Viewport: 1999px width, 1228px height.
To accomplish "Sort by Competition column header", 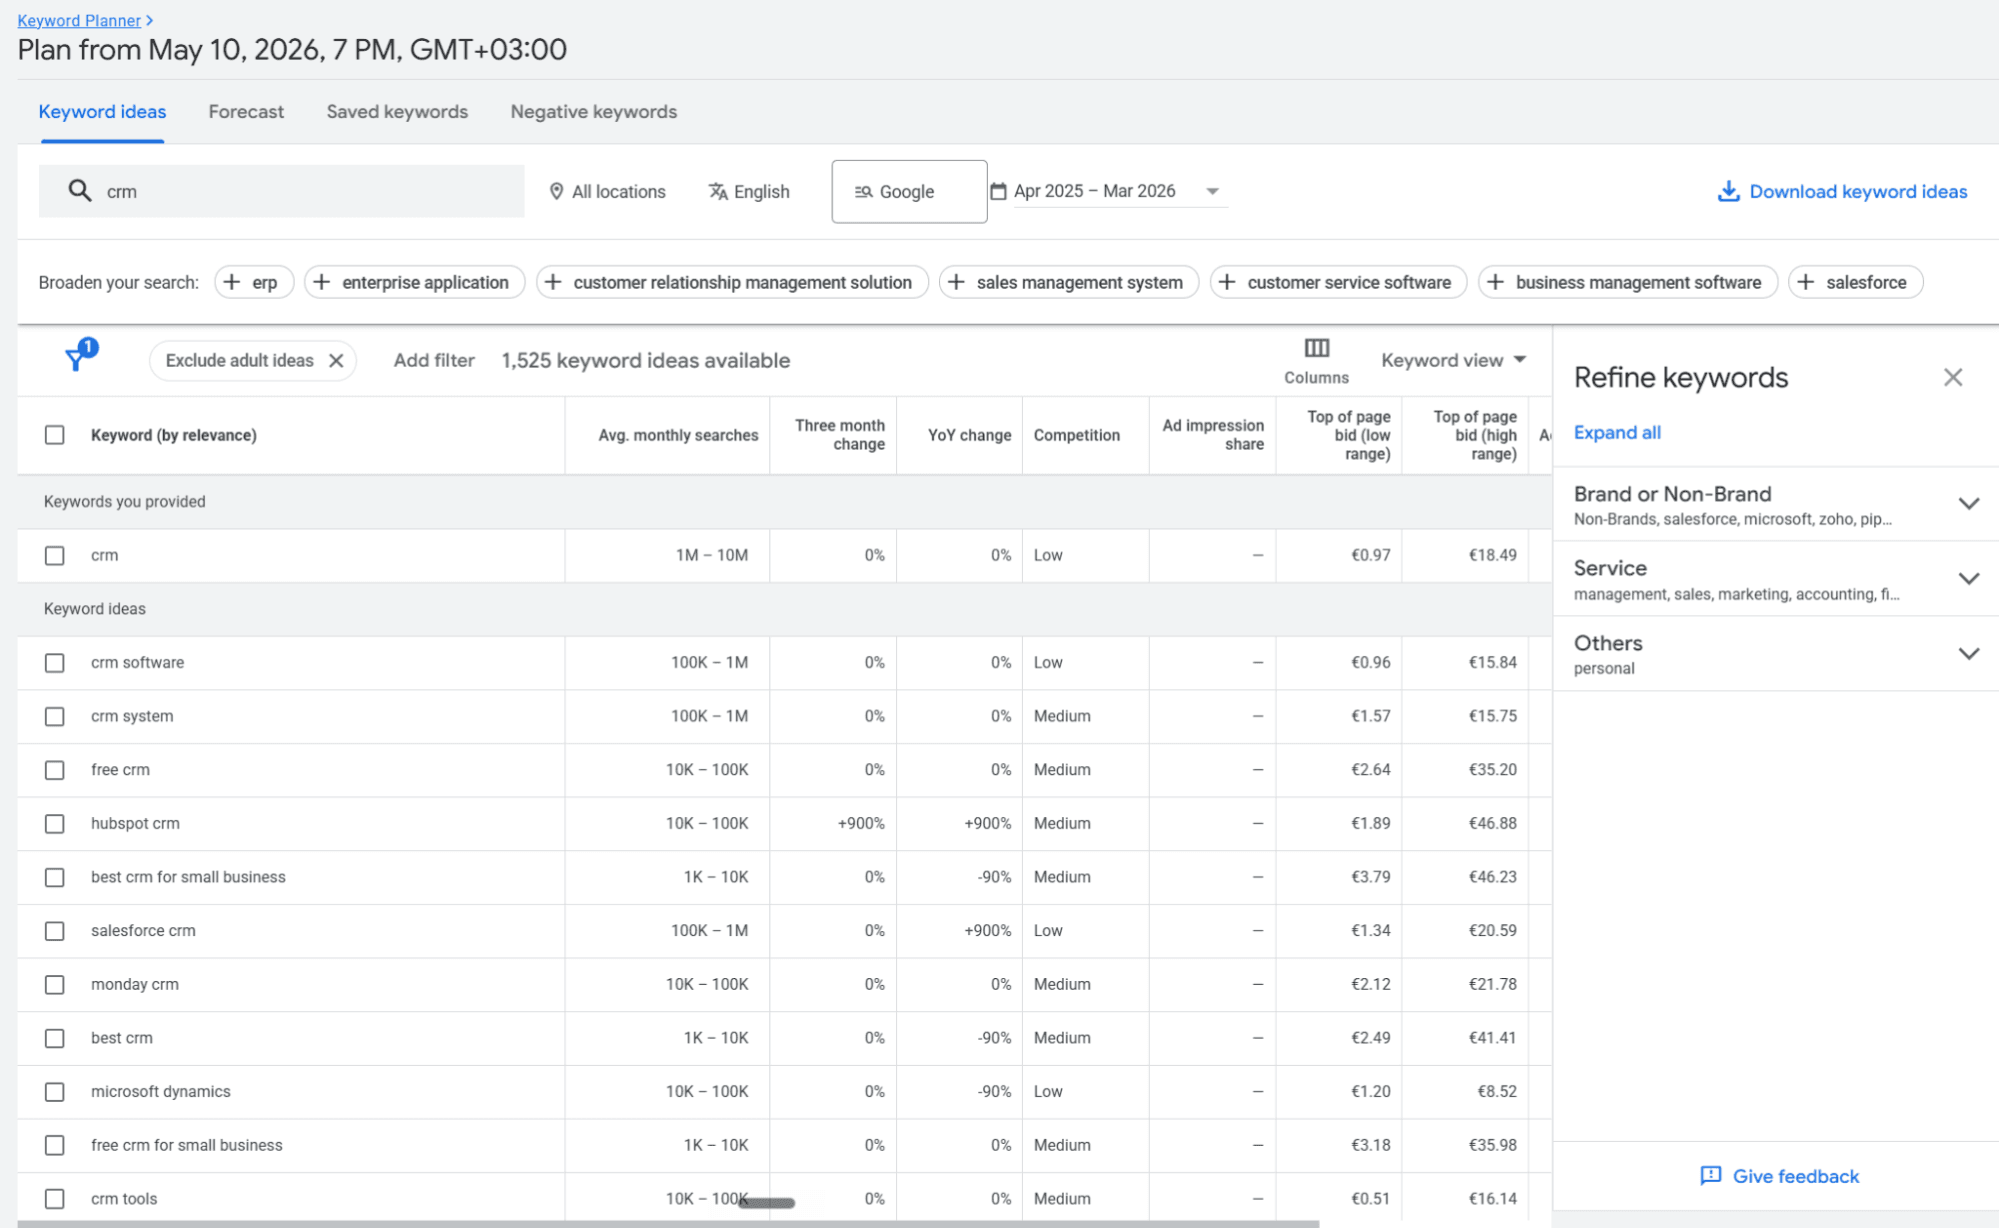I will (x=1076, y=435).
